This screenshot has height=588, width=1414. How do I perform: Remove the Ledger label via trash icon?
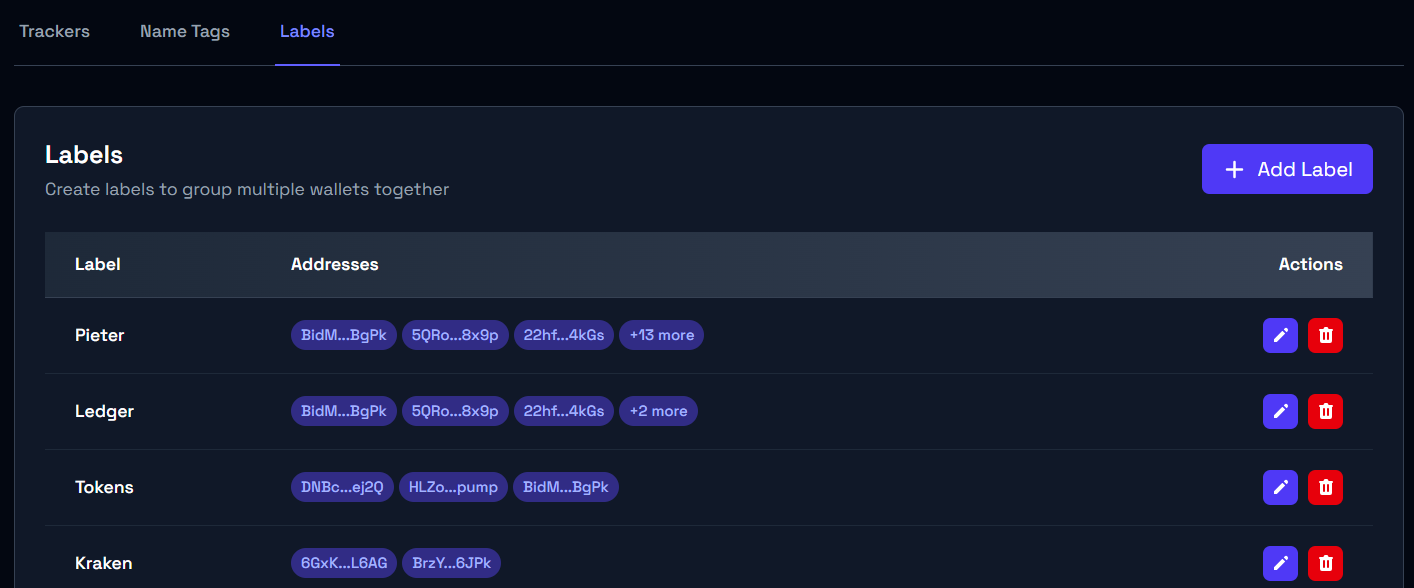point(1325,411)
